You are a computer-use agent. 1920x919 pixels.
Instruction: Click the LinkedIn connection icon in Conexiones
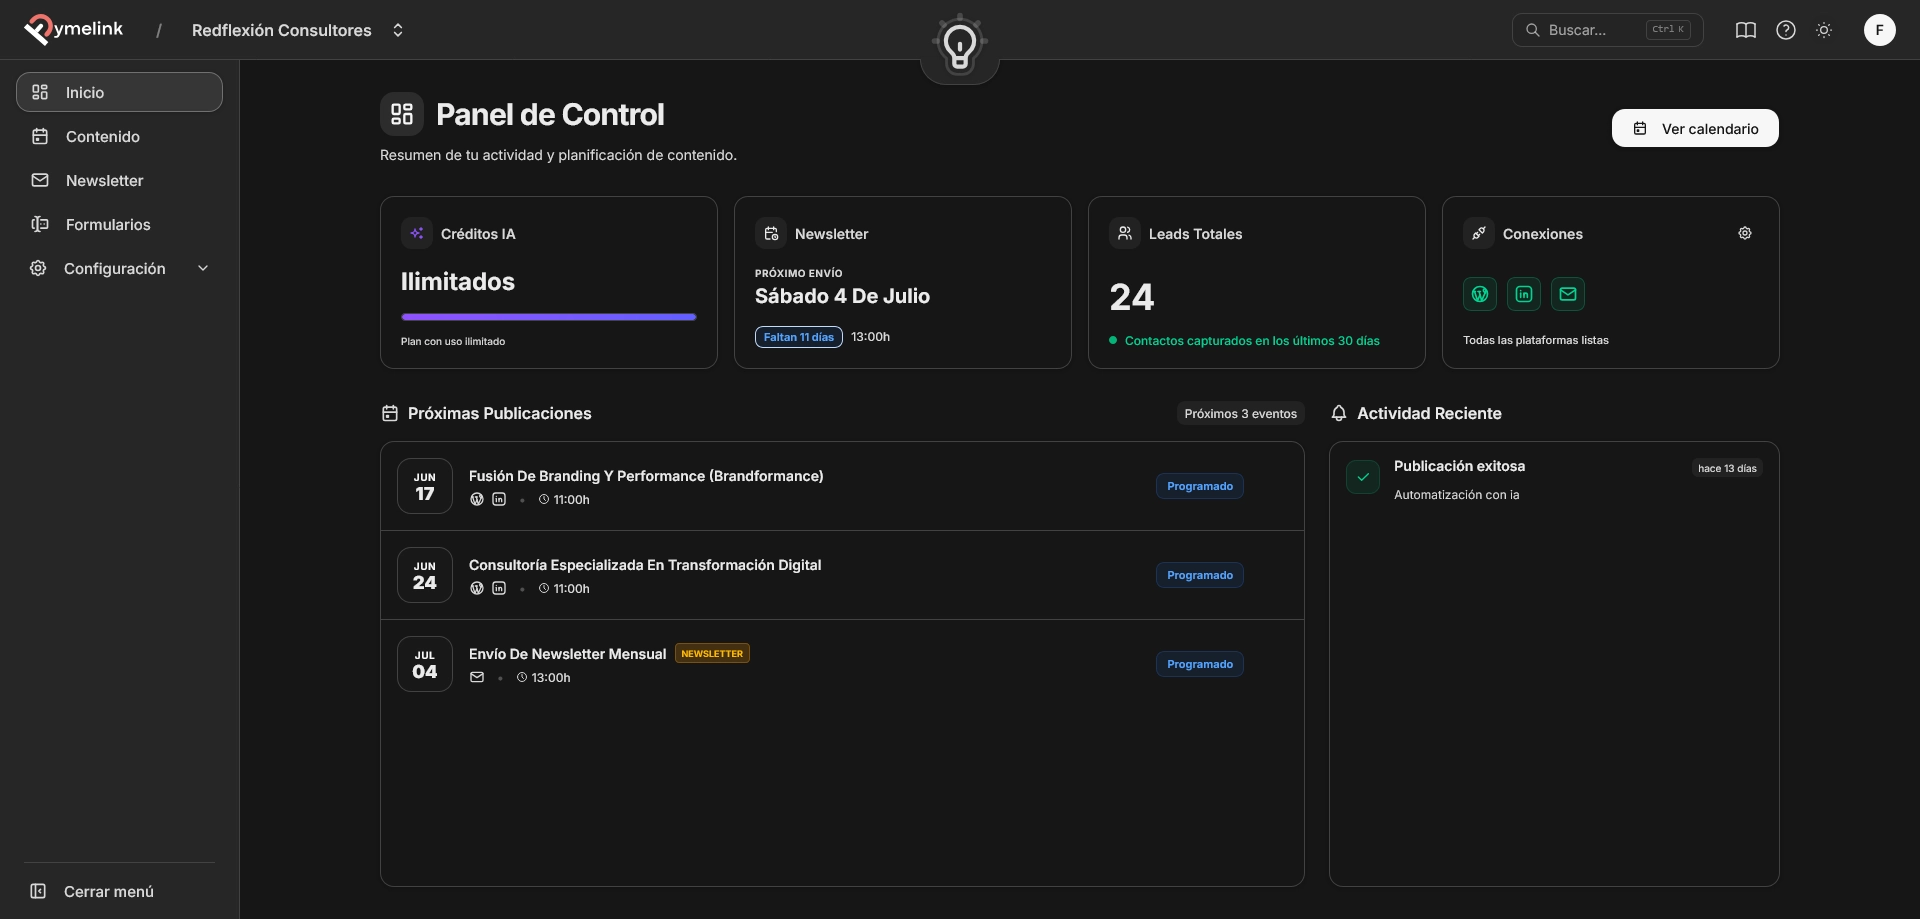[1524, 294]
